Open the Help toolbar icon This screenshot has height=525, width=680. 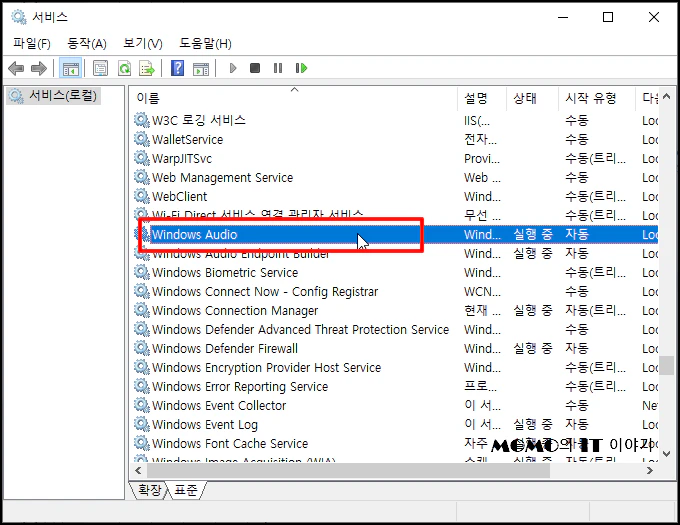click(177, 68)
